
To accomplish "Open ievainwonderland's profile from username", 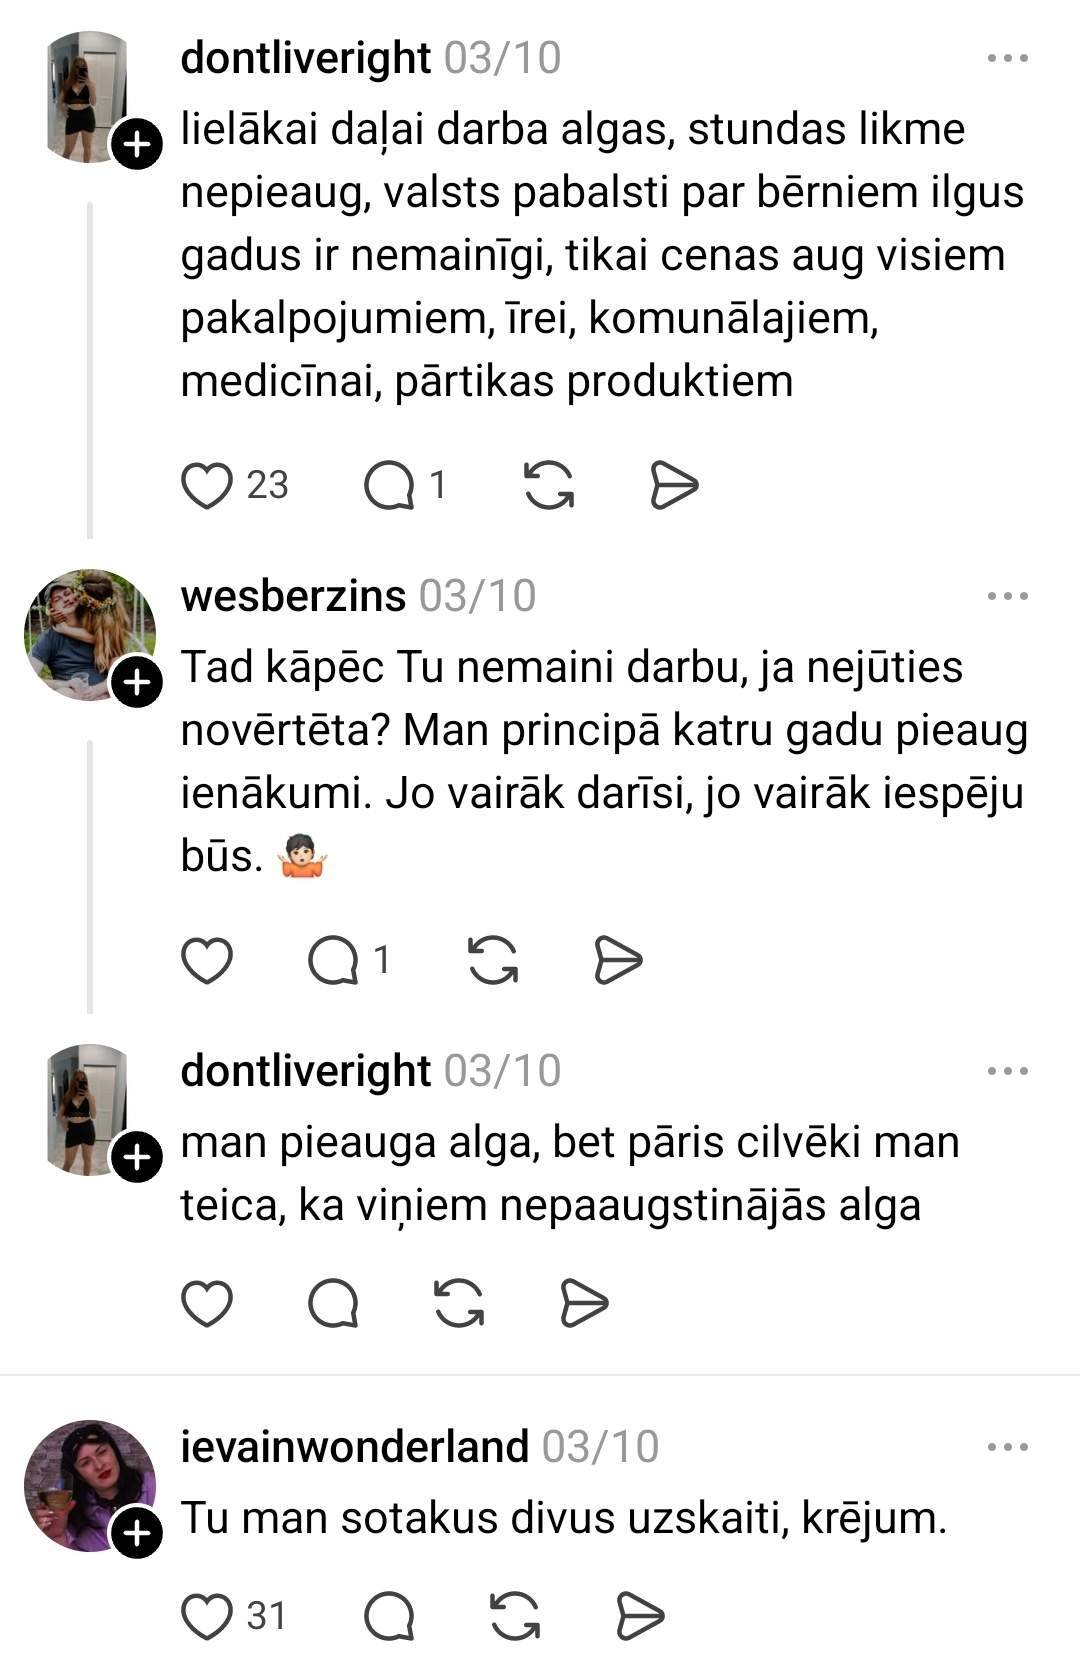I will 355,1447.
